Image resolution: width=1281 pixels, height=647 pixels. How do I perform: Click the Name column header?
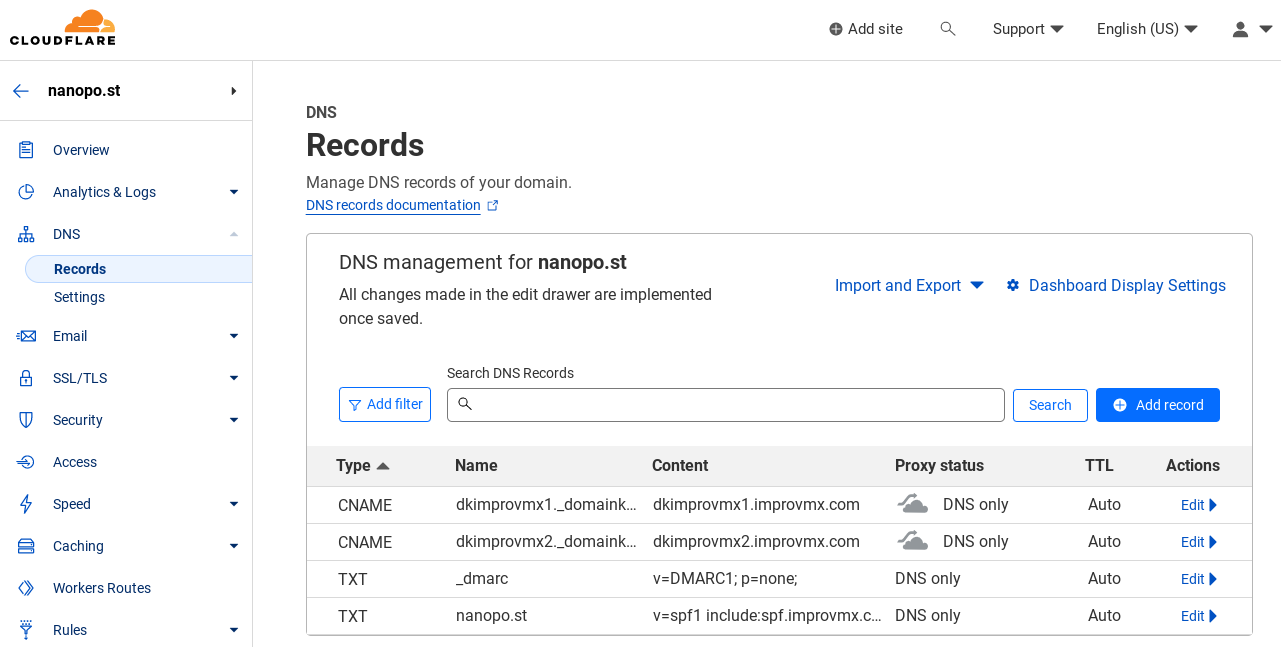(476, 466)
